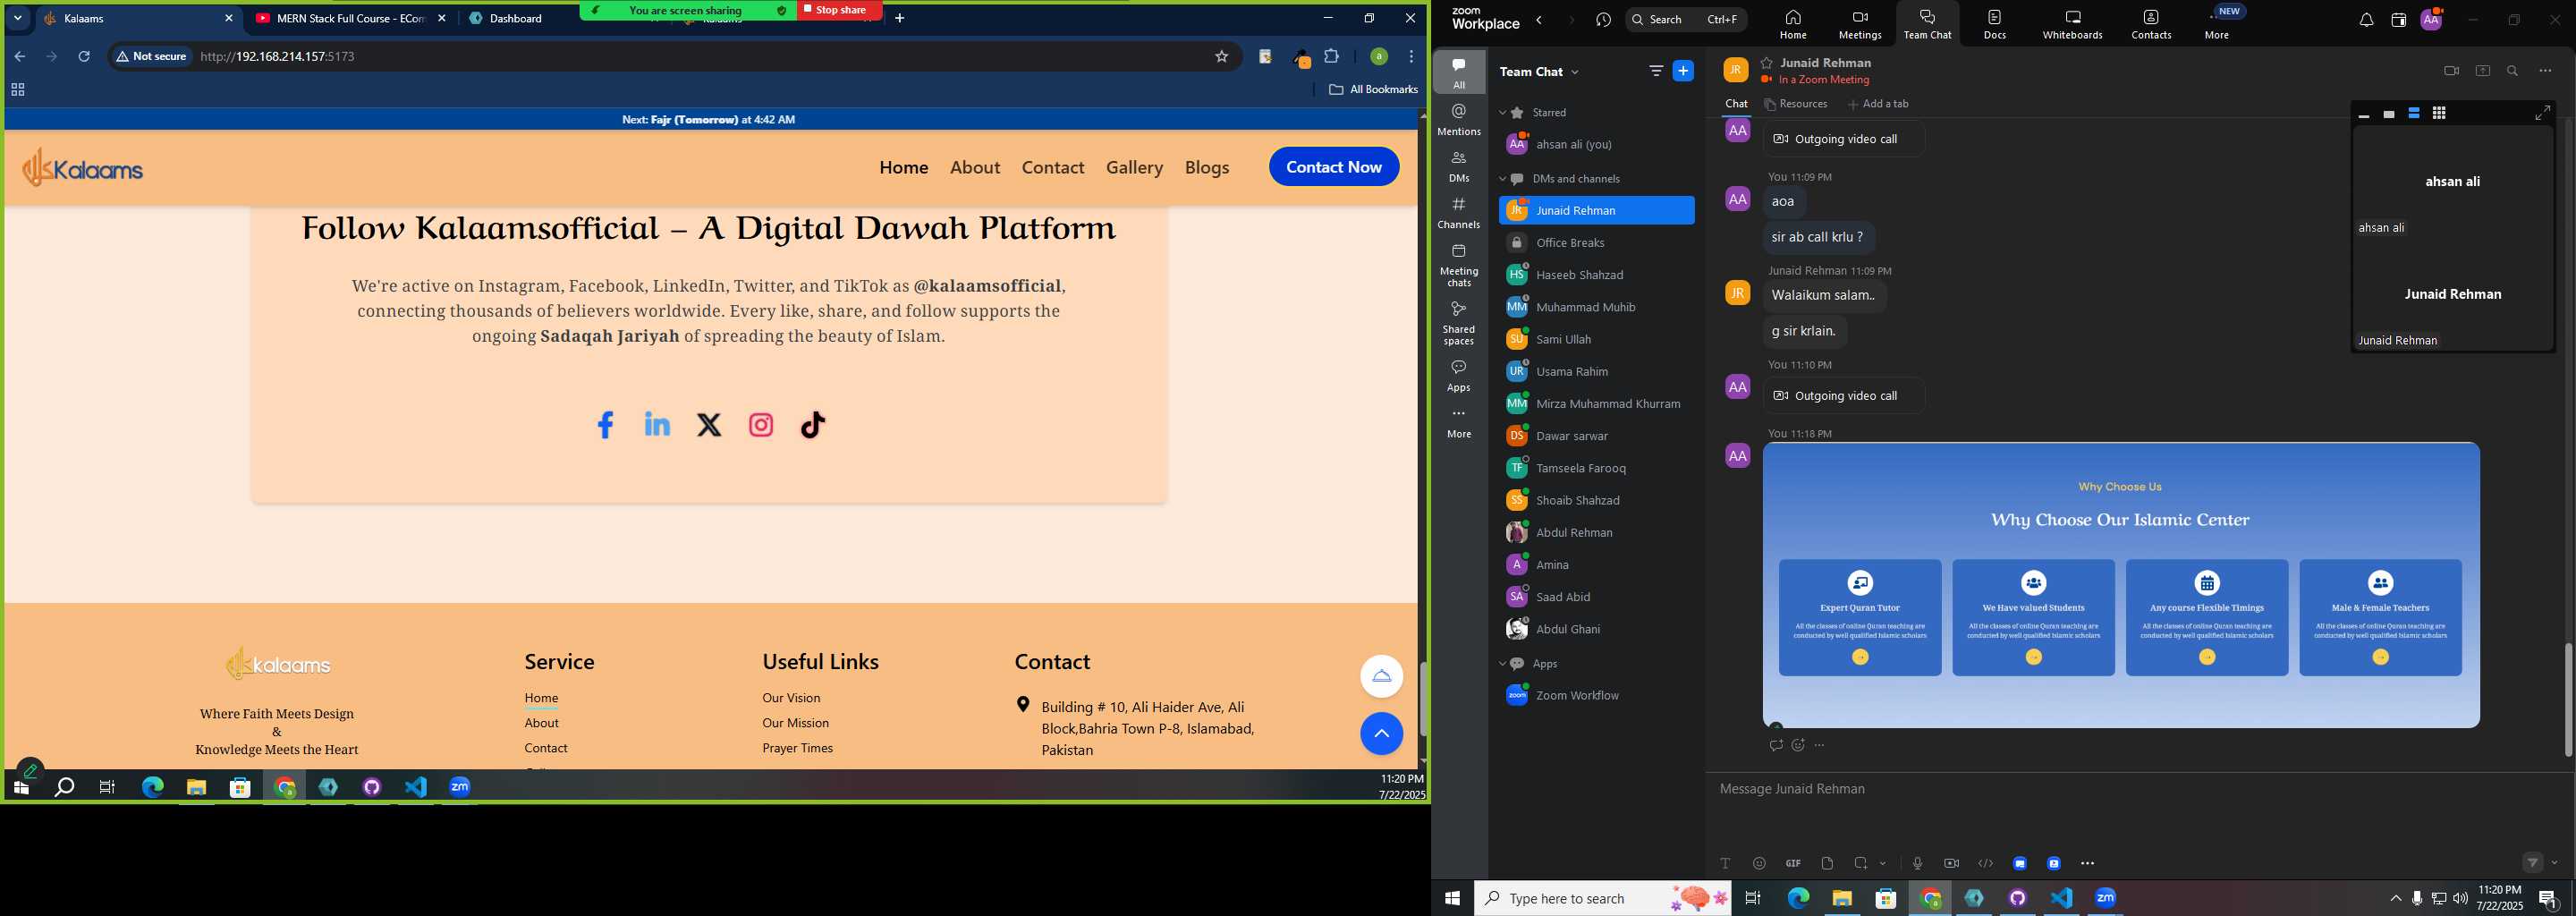
Task: Collapse the DMs and channels section
Action: tap(1502, 179)
